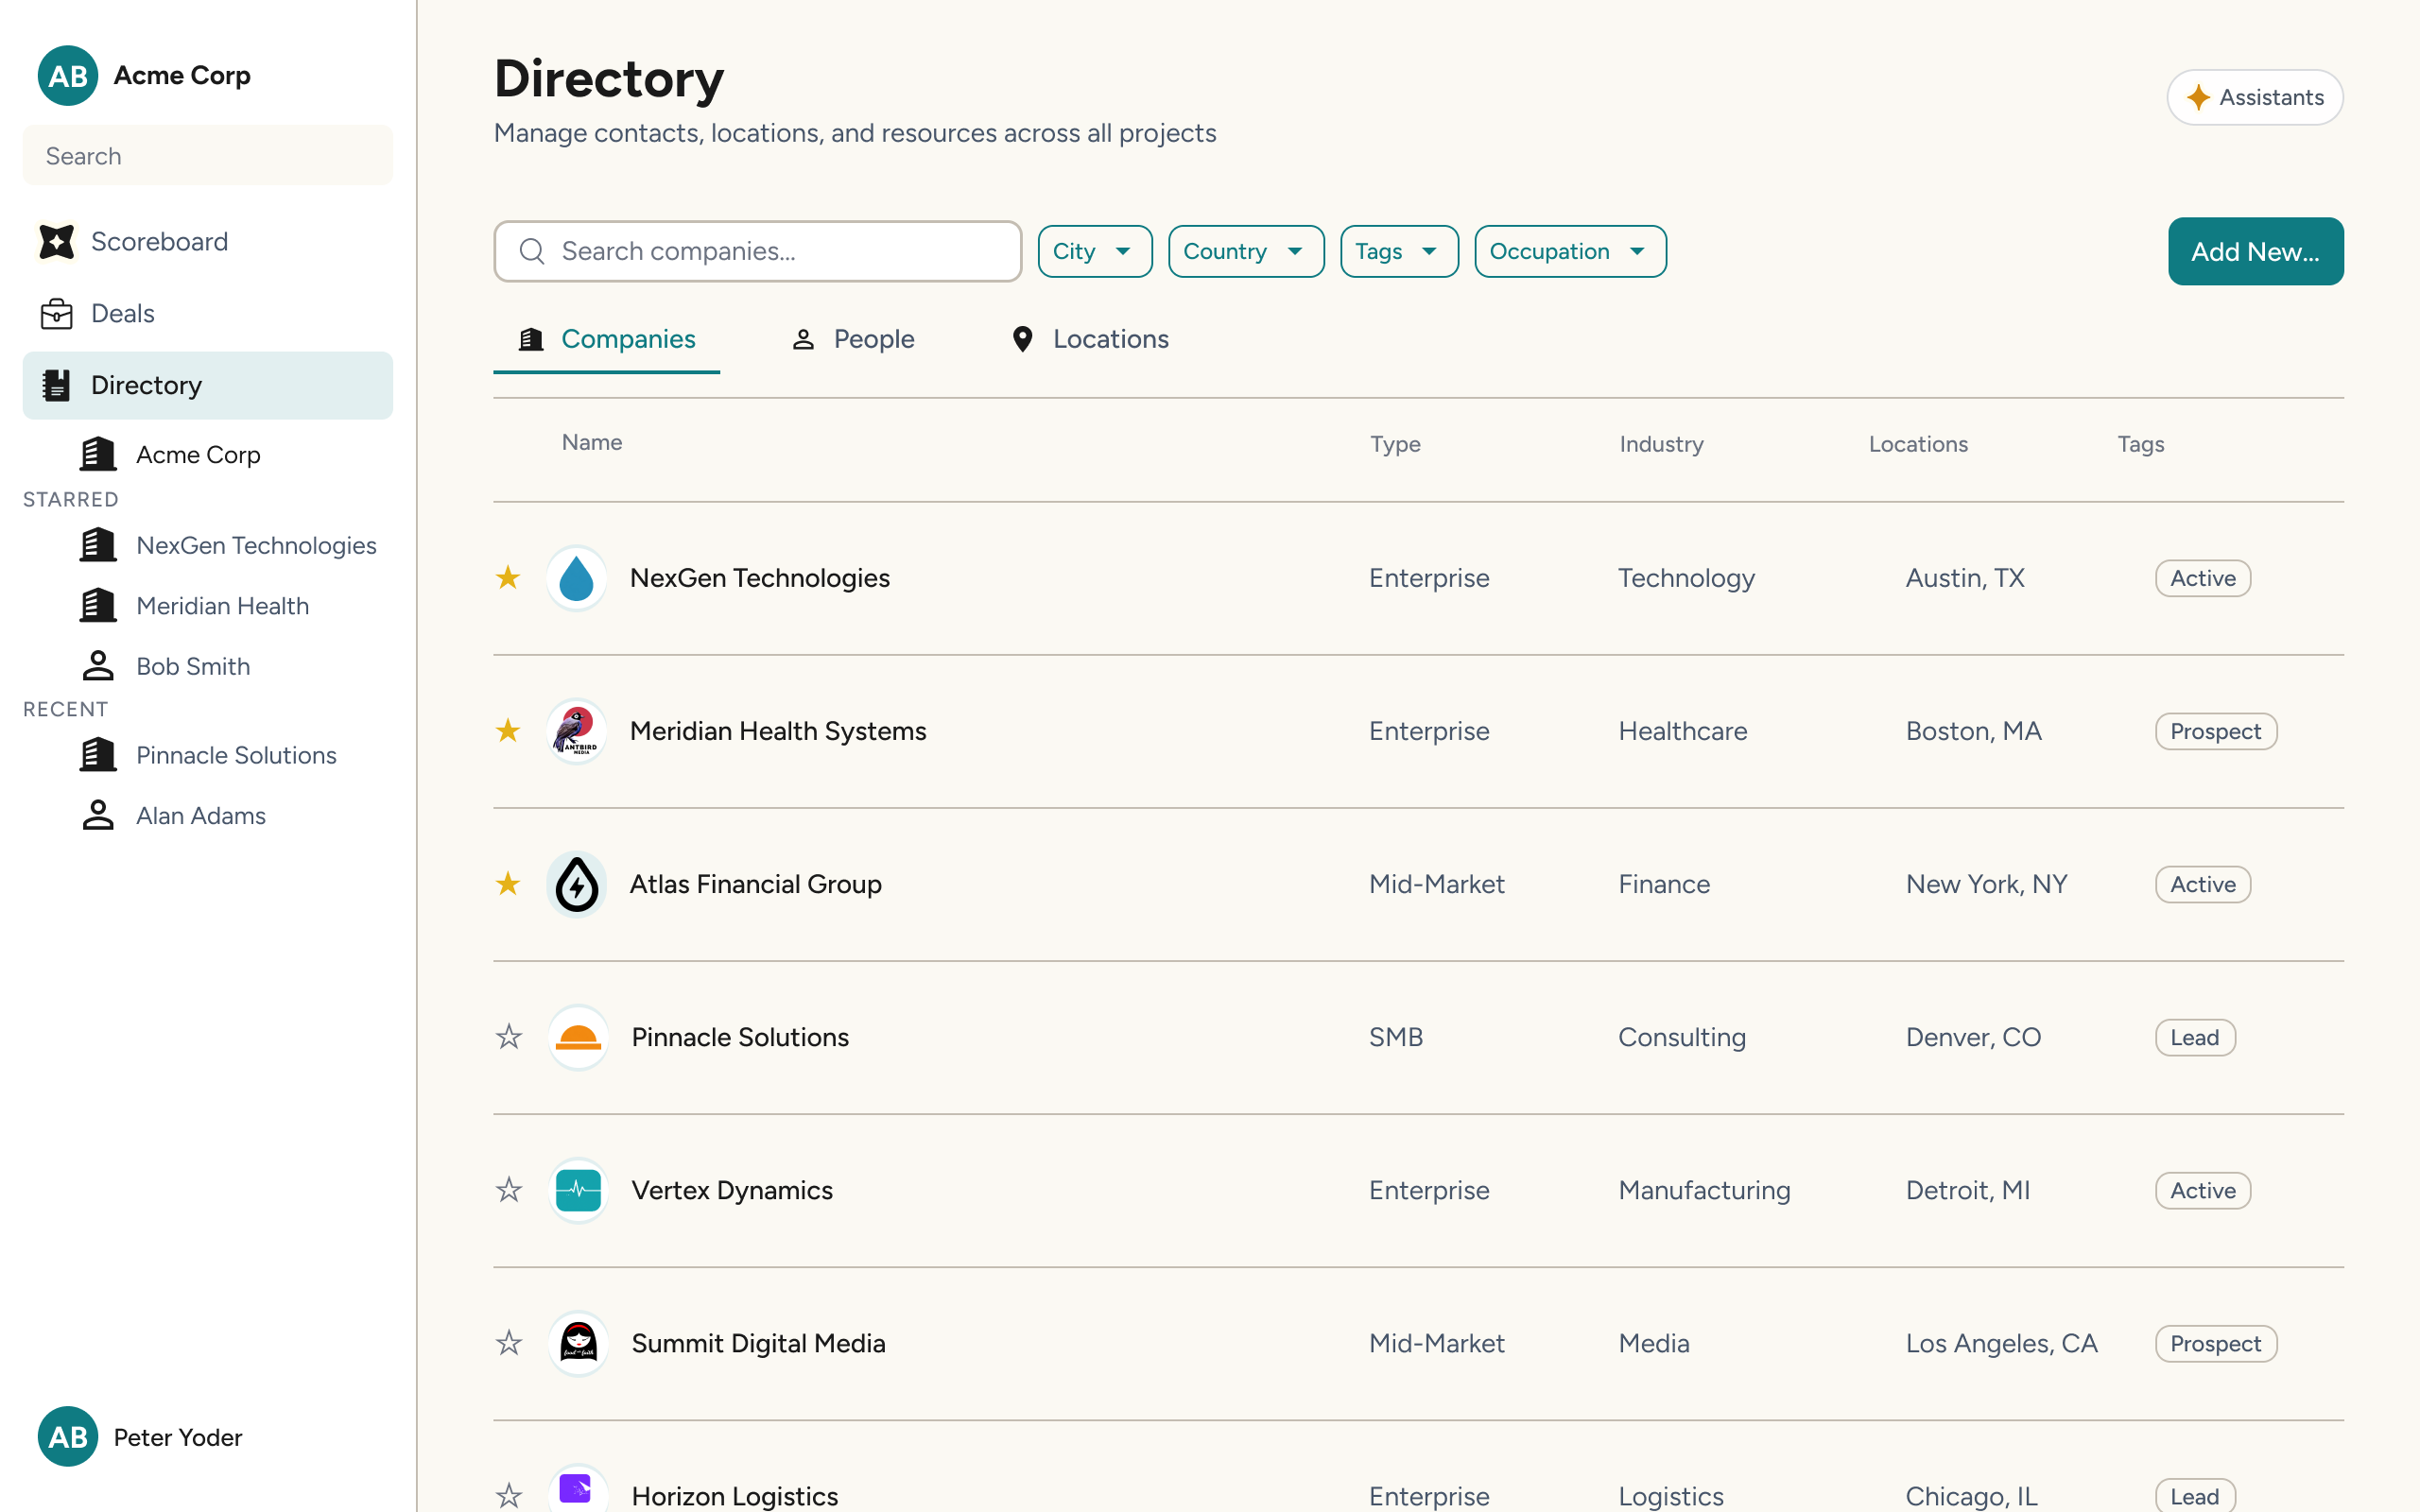Star the Vertex Dynamics row

click(x=509, y=1189)
